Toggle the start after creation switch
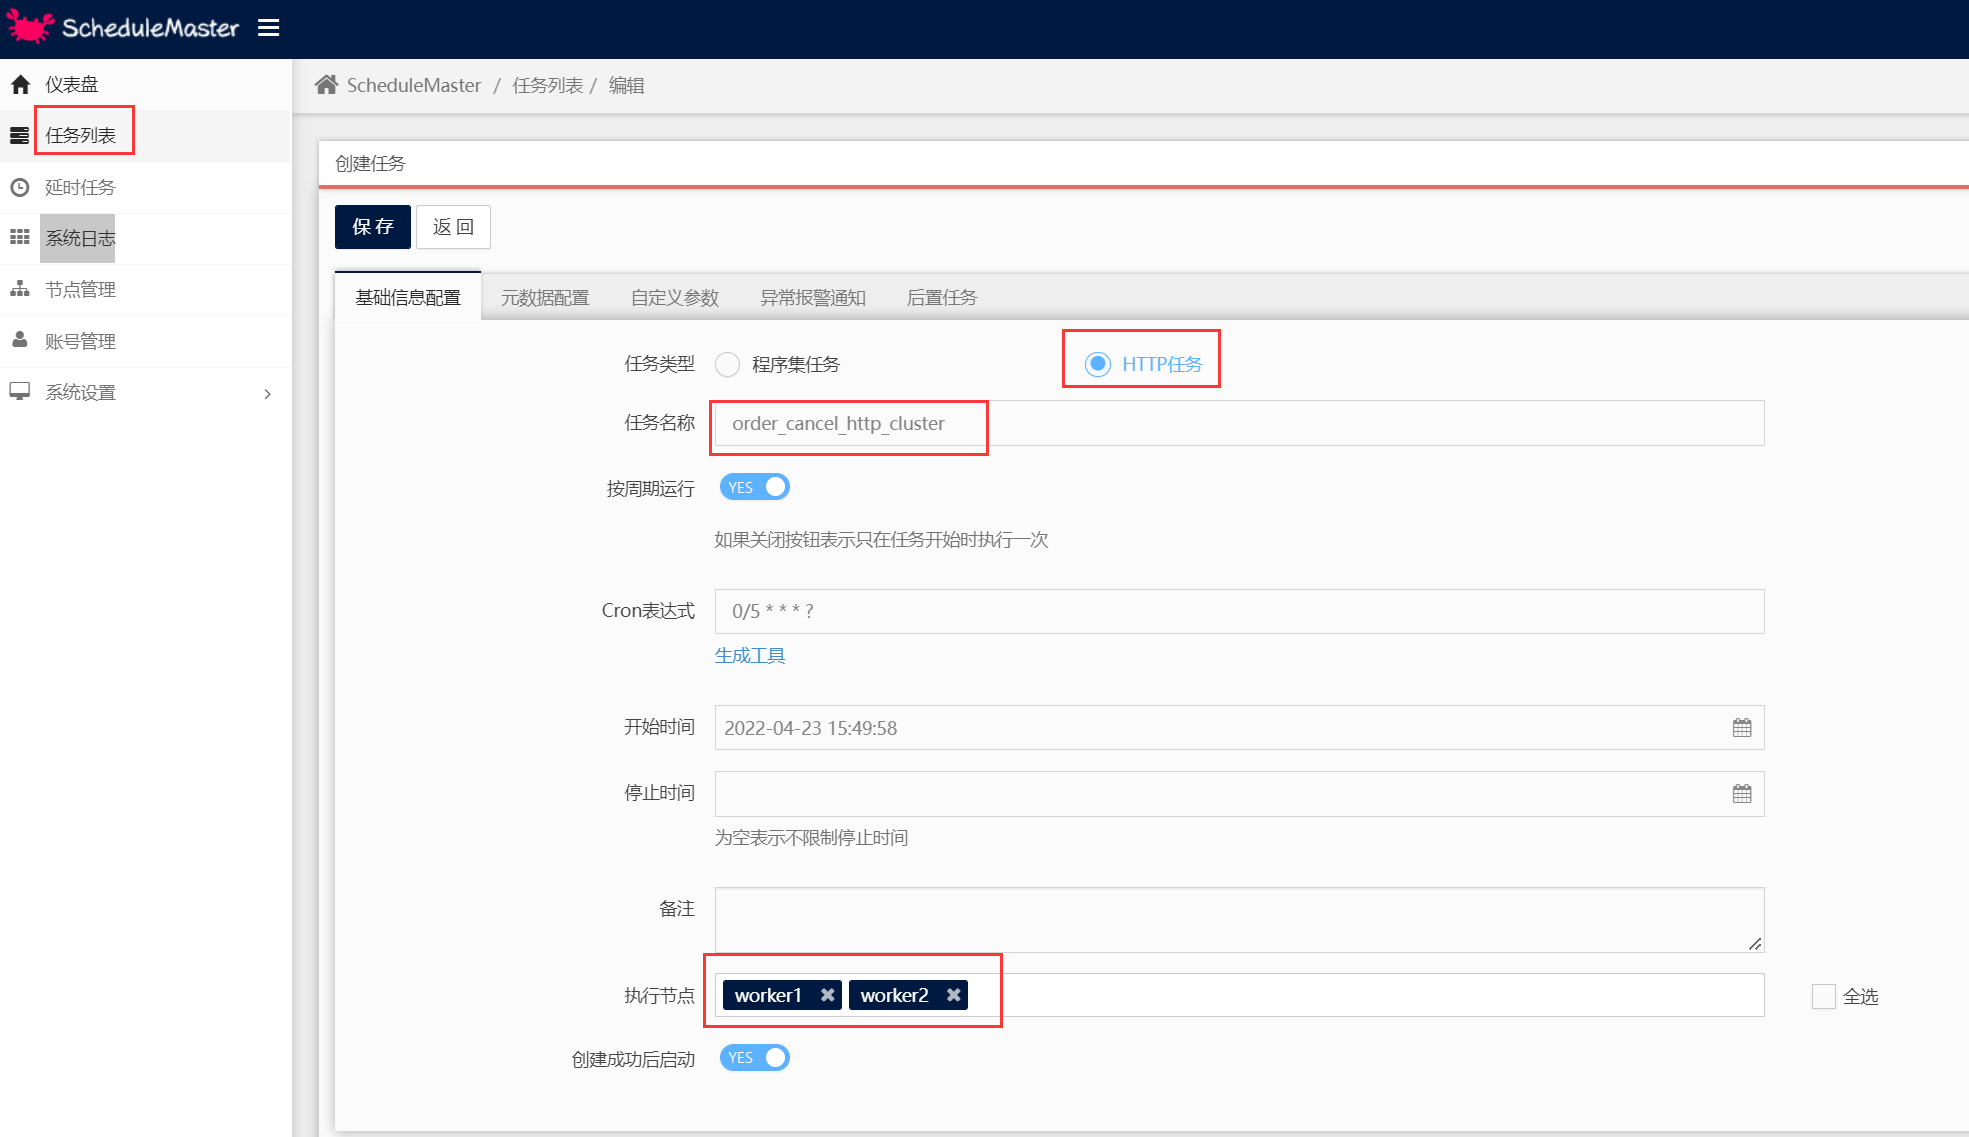The height and width of the screenshot is (1137, 1969). coord(755,1058)
